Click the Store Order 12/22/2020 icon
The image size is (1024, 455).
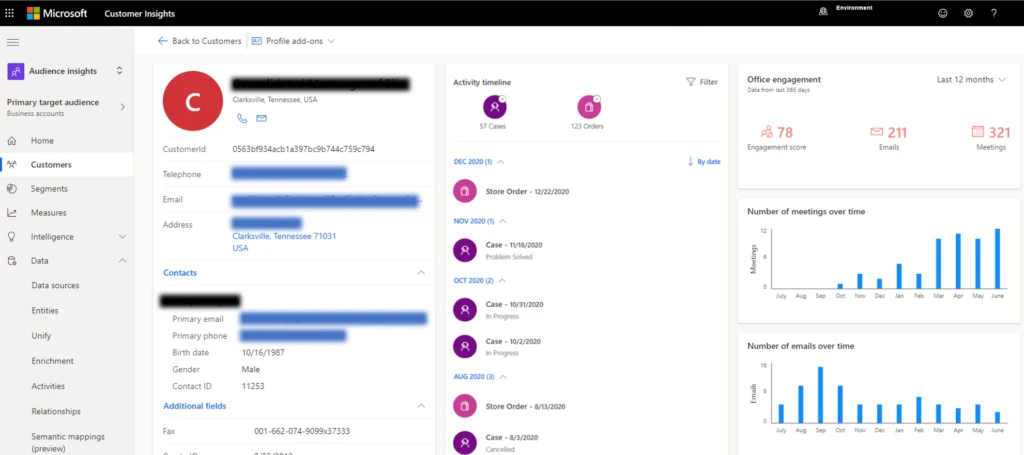tap(464, 192)
